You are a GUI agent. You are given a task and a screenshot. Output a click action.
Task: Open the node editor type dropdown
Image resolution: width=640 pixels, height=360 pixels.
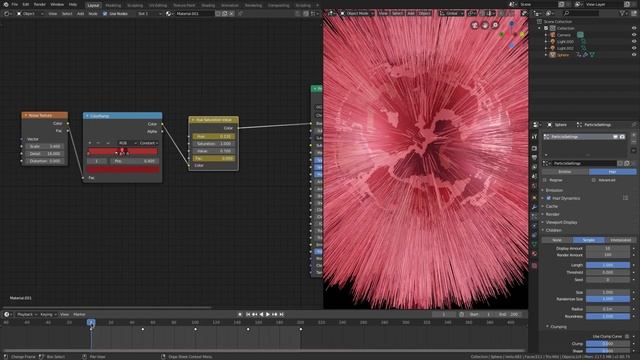click(7, 13)
